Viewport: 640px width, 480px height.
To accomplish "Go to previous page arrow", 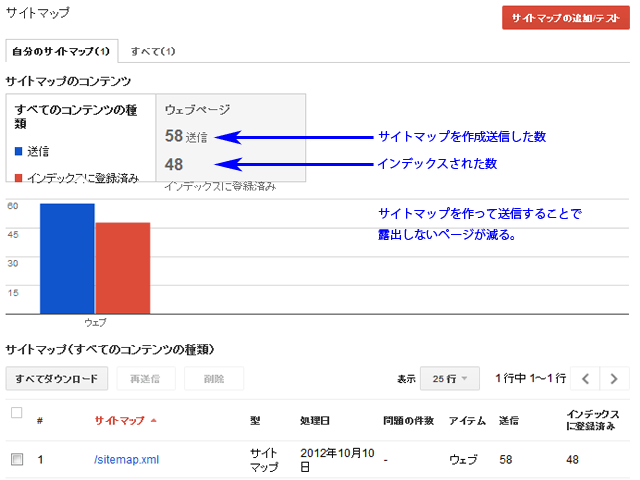I will pos(585,379).
